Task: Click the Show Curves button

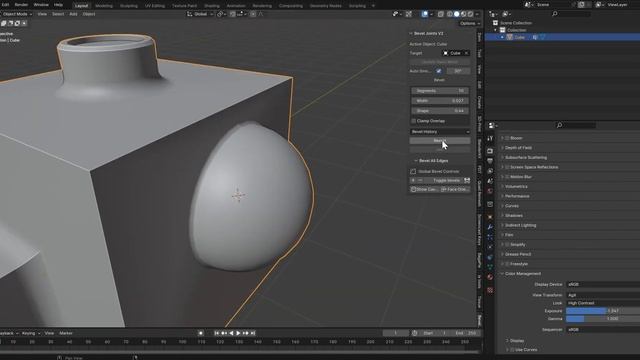Action: tap(424, 189)
